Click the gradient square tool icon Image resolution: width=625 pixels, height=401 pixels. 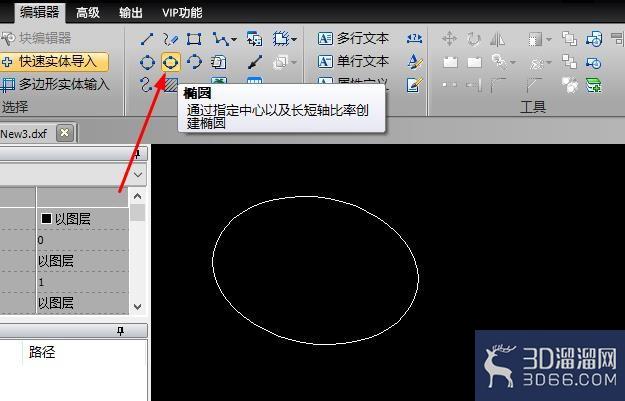coord(535,39)
